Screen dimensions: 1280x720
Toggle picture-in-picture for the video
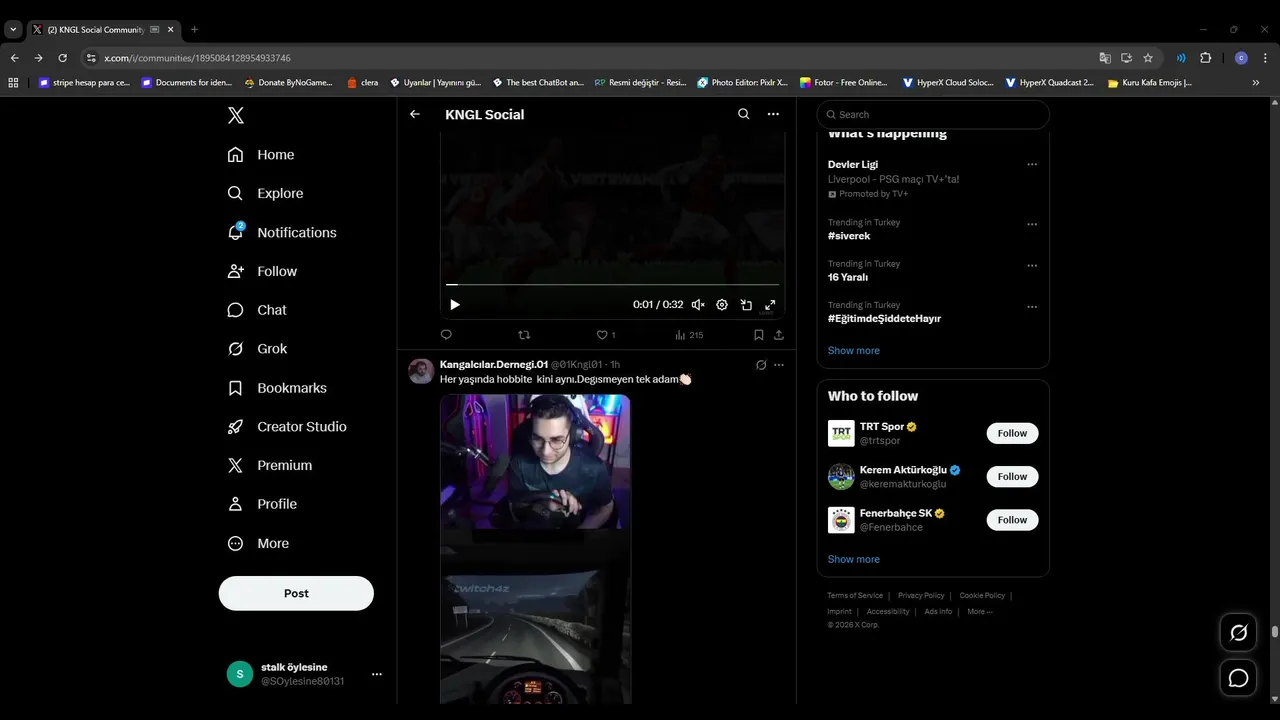(x=746, y=305)
